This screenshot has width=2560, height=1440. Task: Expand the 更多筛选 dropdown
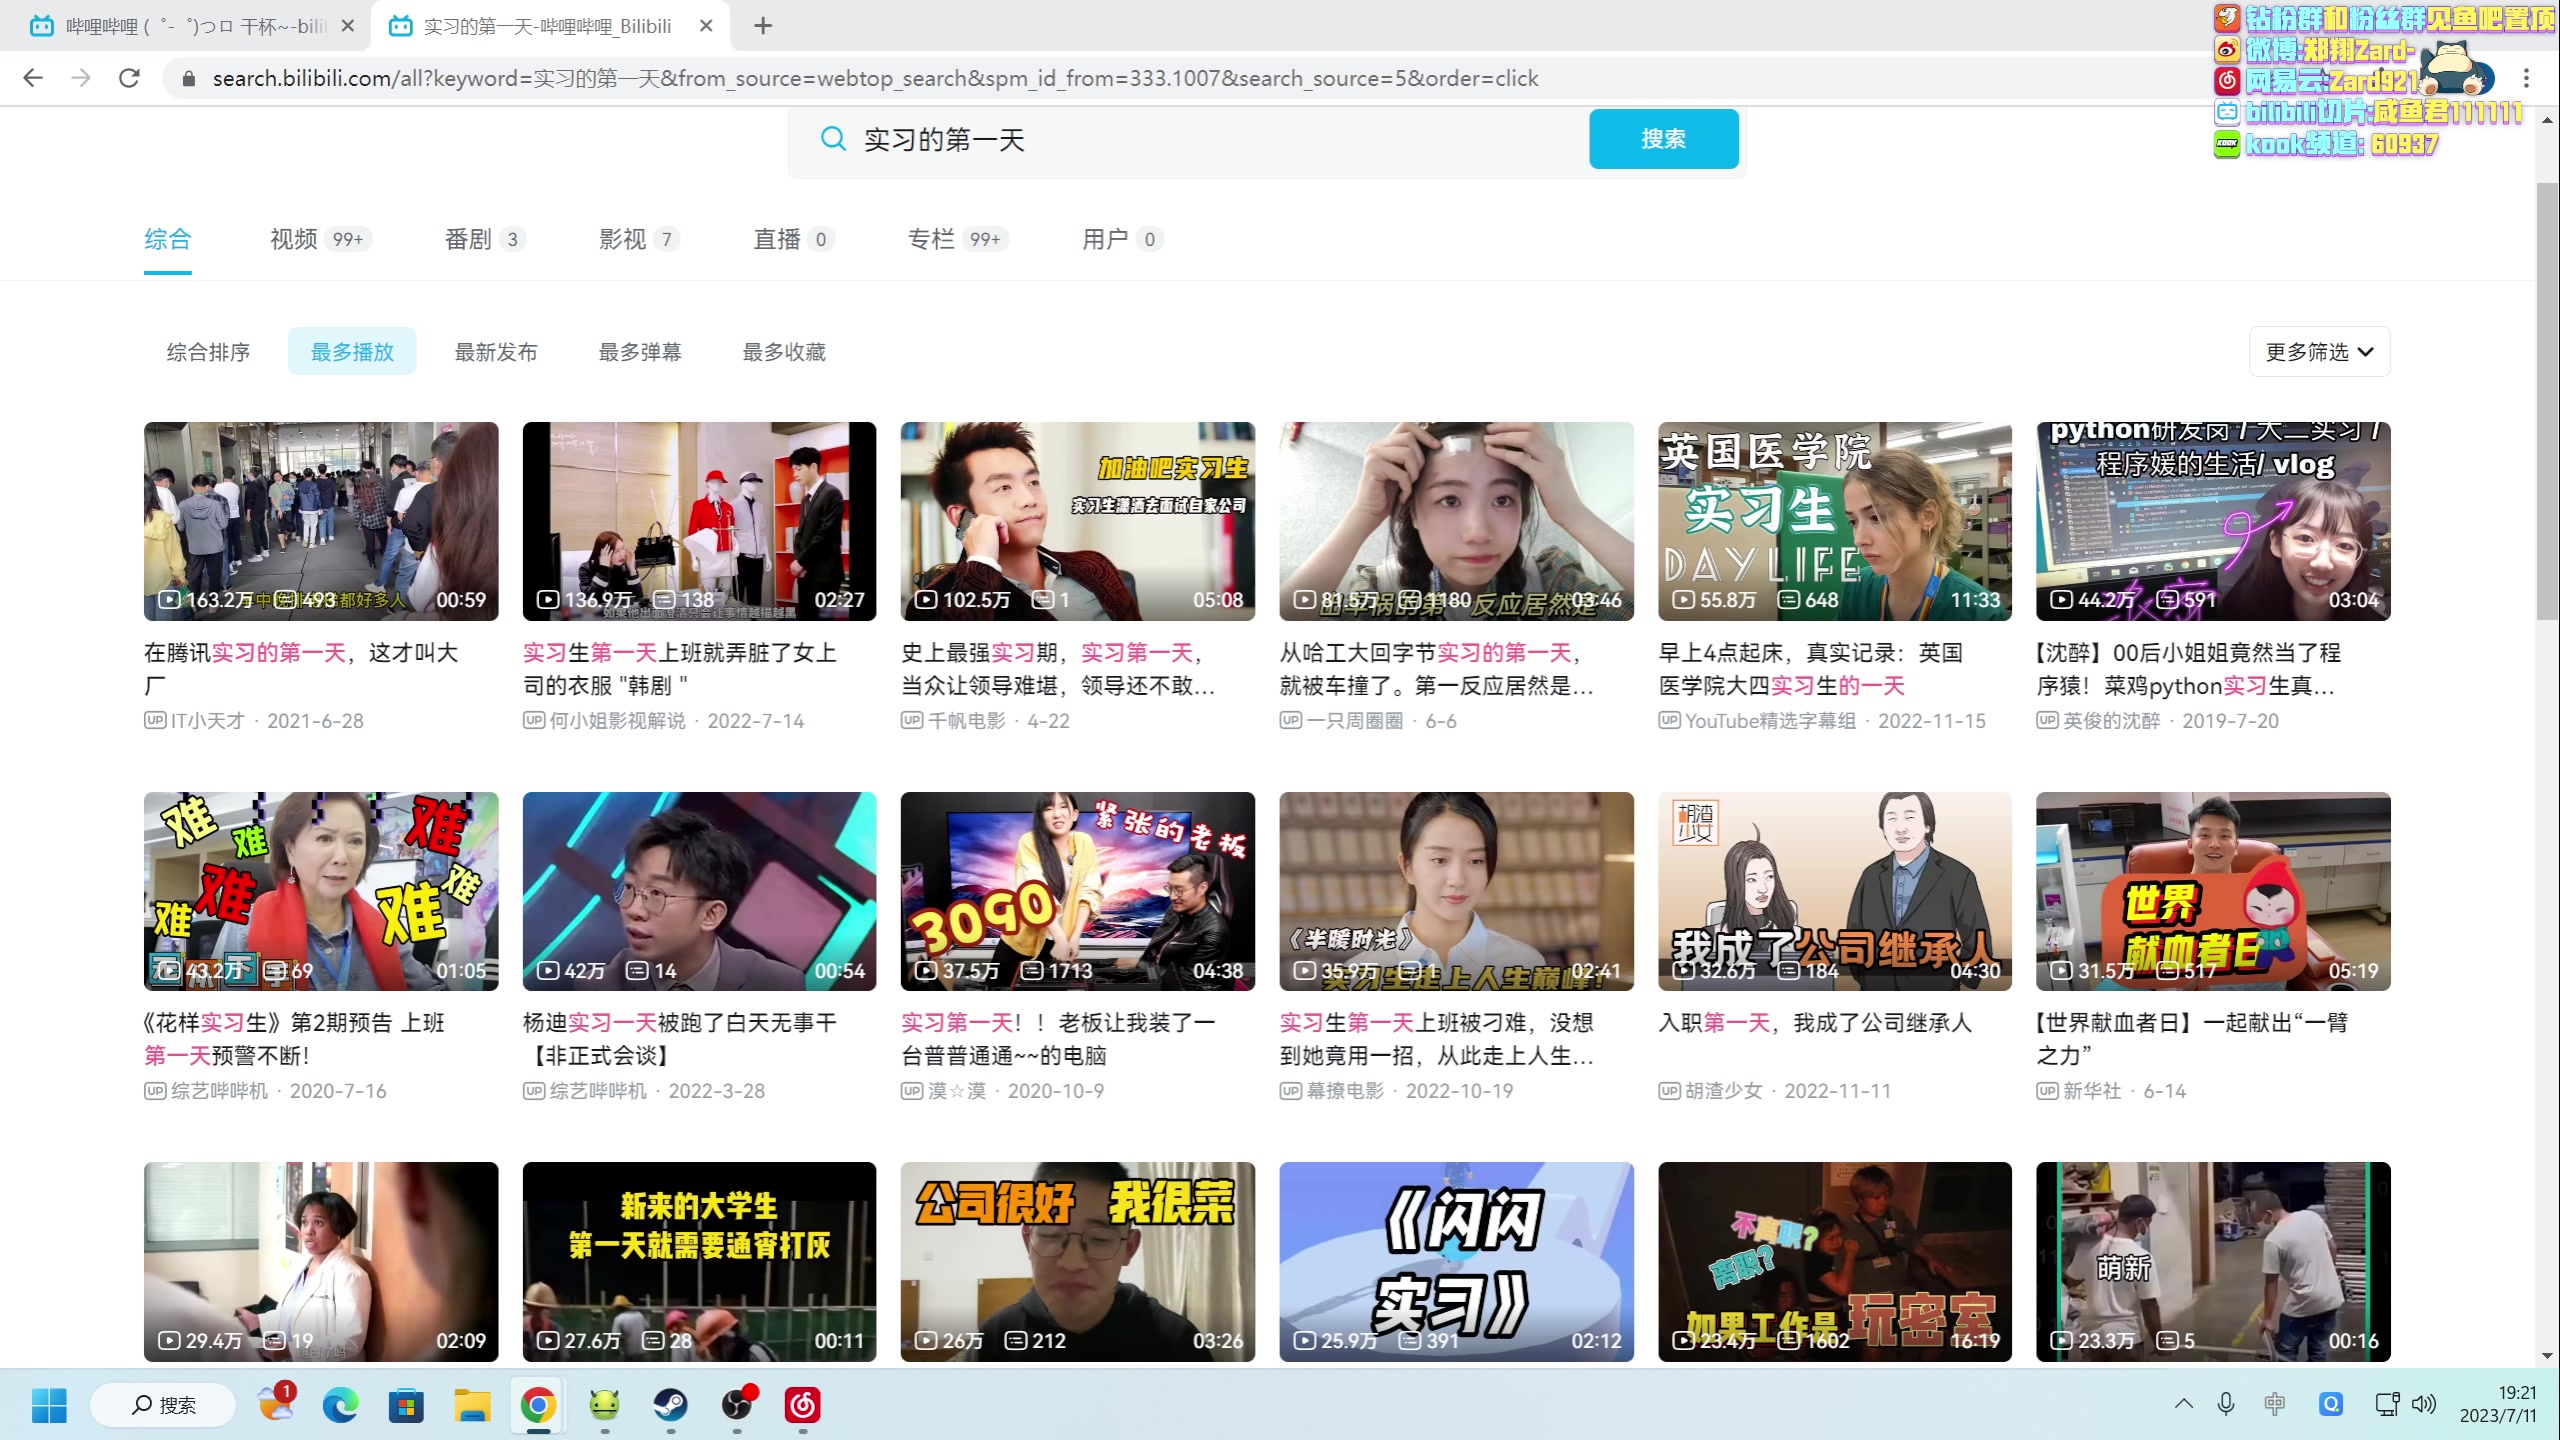pos(2319,352)
